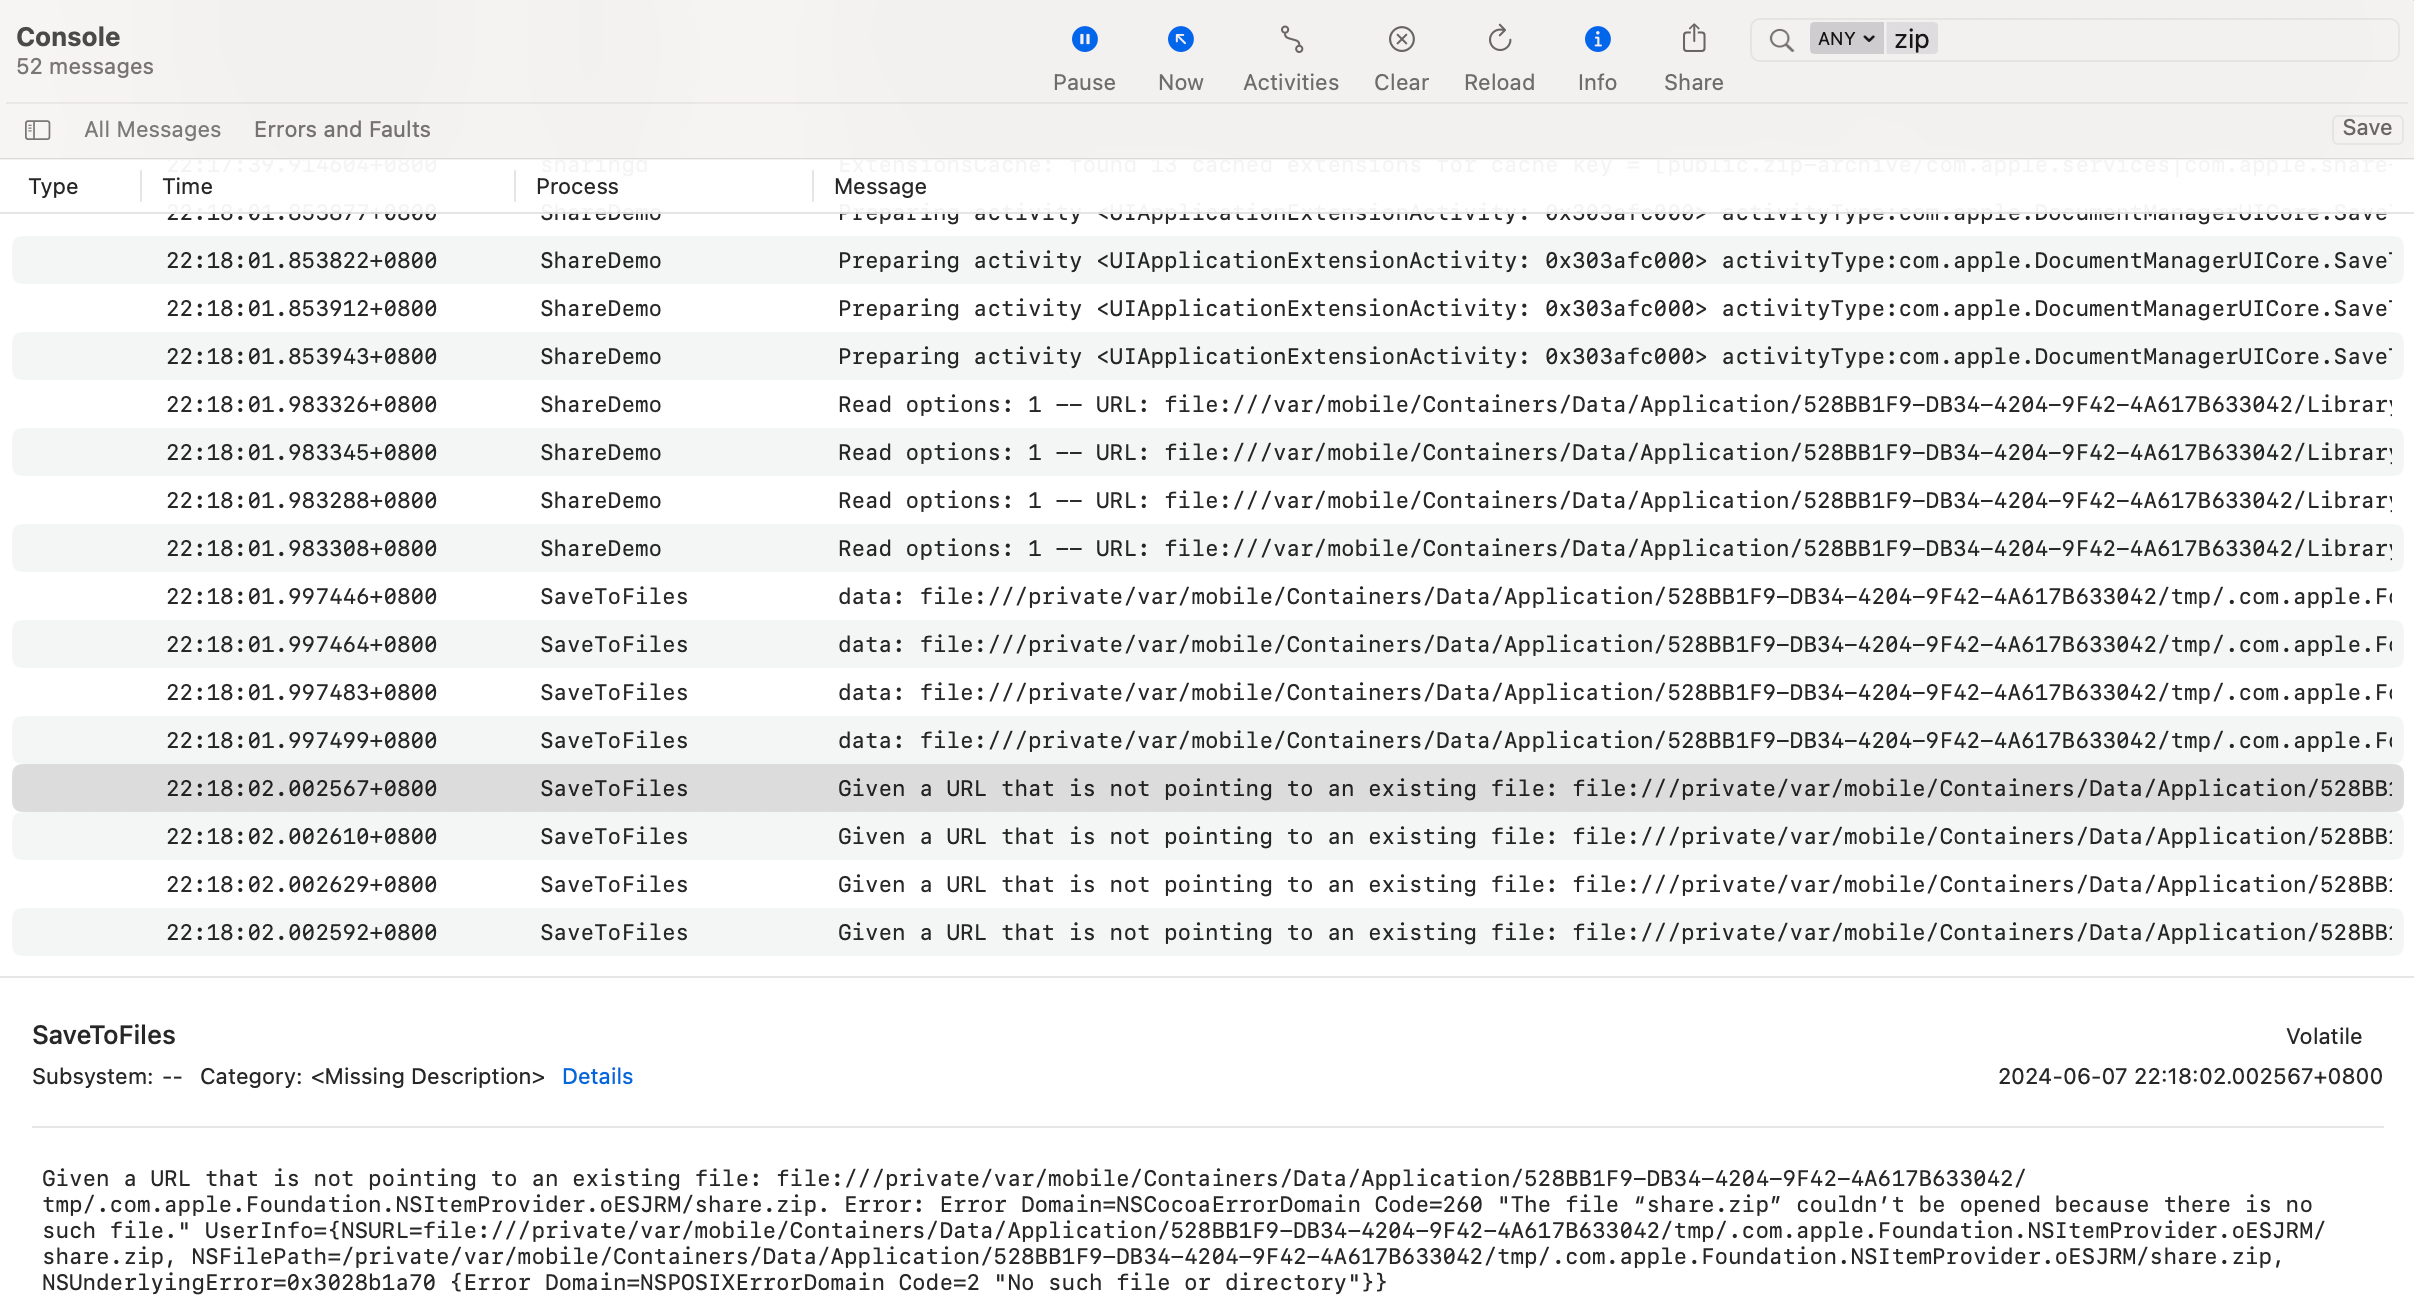Toggle the sidebar panel icon
The width and height of the screenshot is (2414, 1314).
38,130
